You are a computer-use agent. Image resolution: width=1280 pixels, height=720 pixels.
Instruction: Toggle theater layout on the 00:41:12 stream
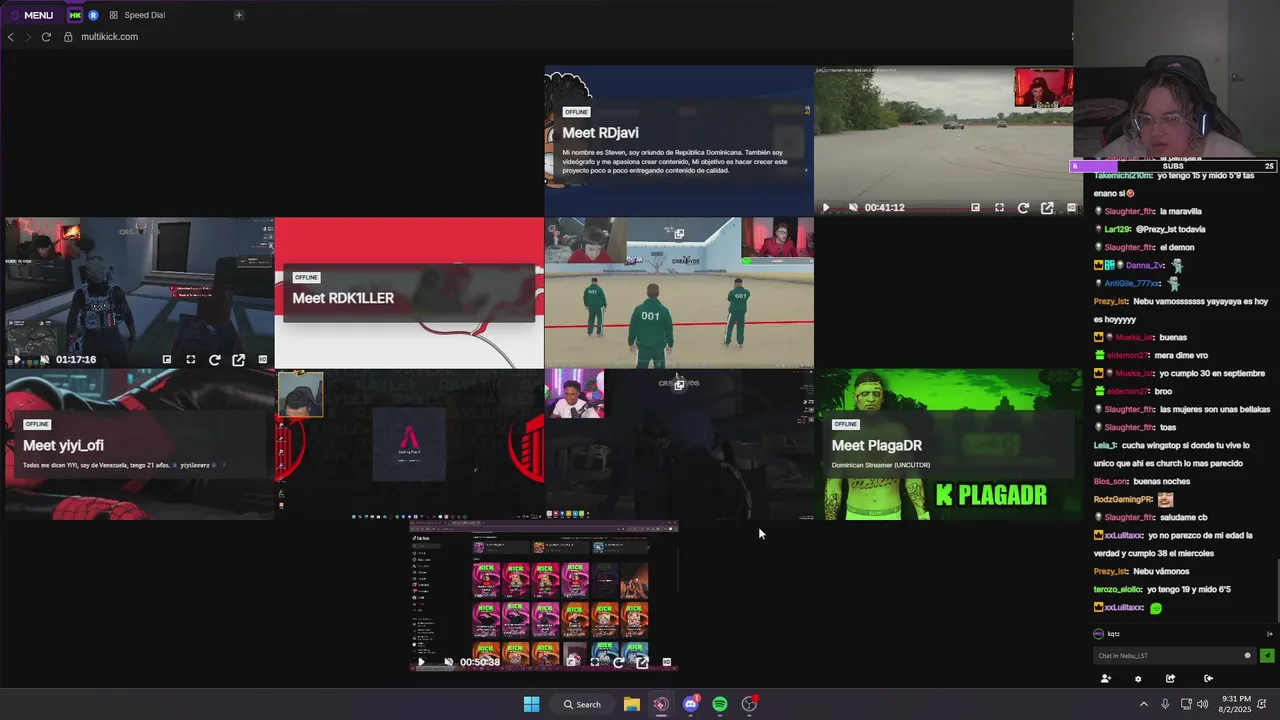coord(1071,208)
